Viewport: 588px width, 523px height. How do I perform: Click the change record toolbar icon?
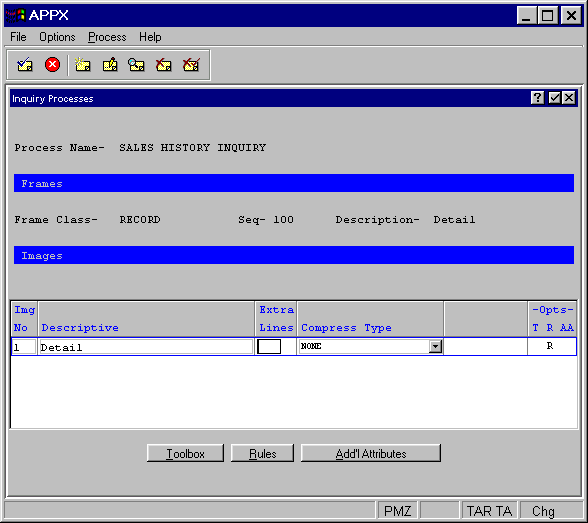tap(110, 65)
